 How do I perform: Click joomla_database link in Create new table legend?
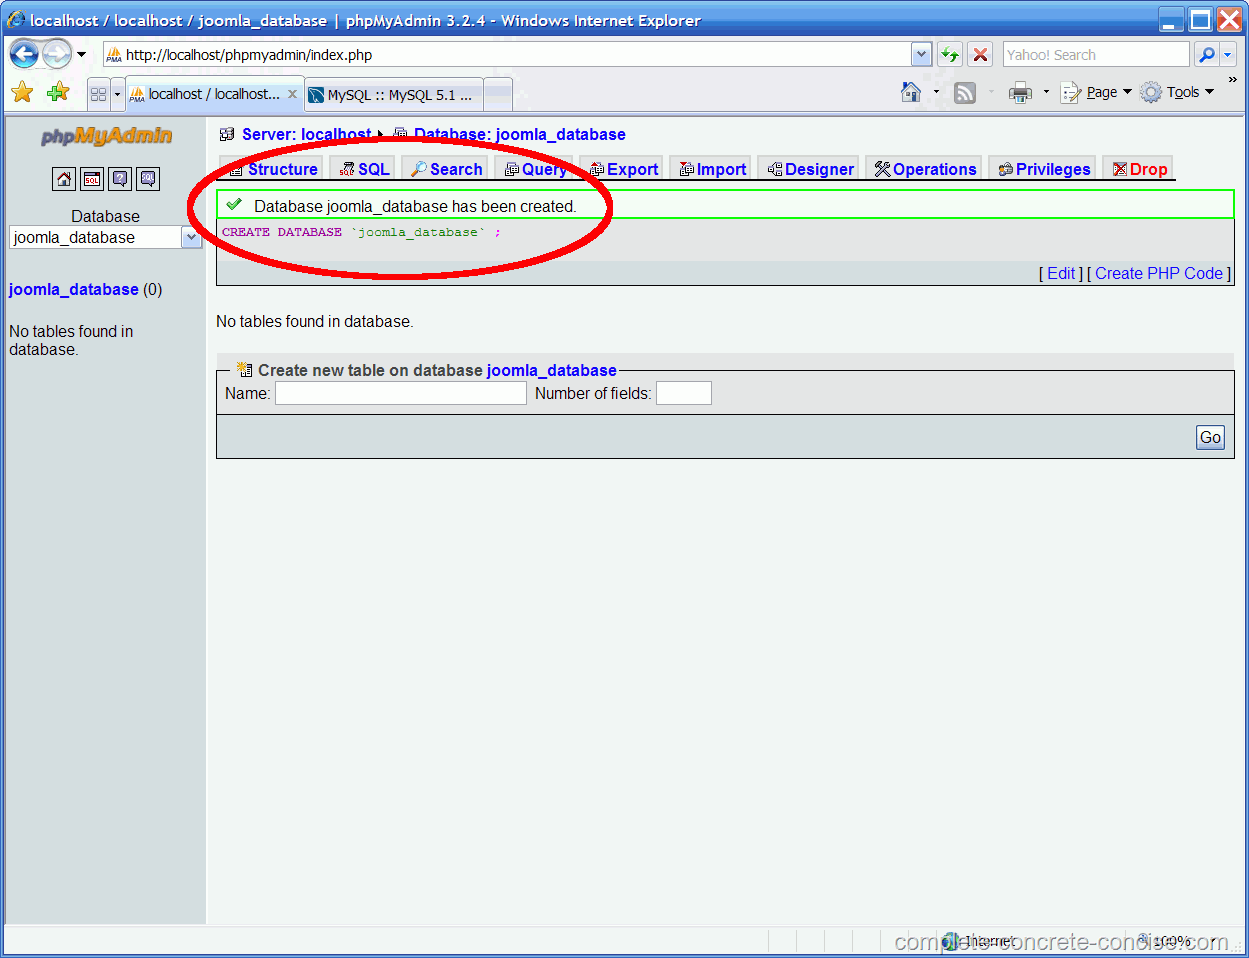(x=552, y=370)
